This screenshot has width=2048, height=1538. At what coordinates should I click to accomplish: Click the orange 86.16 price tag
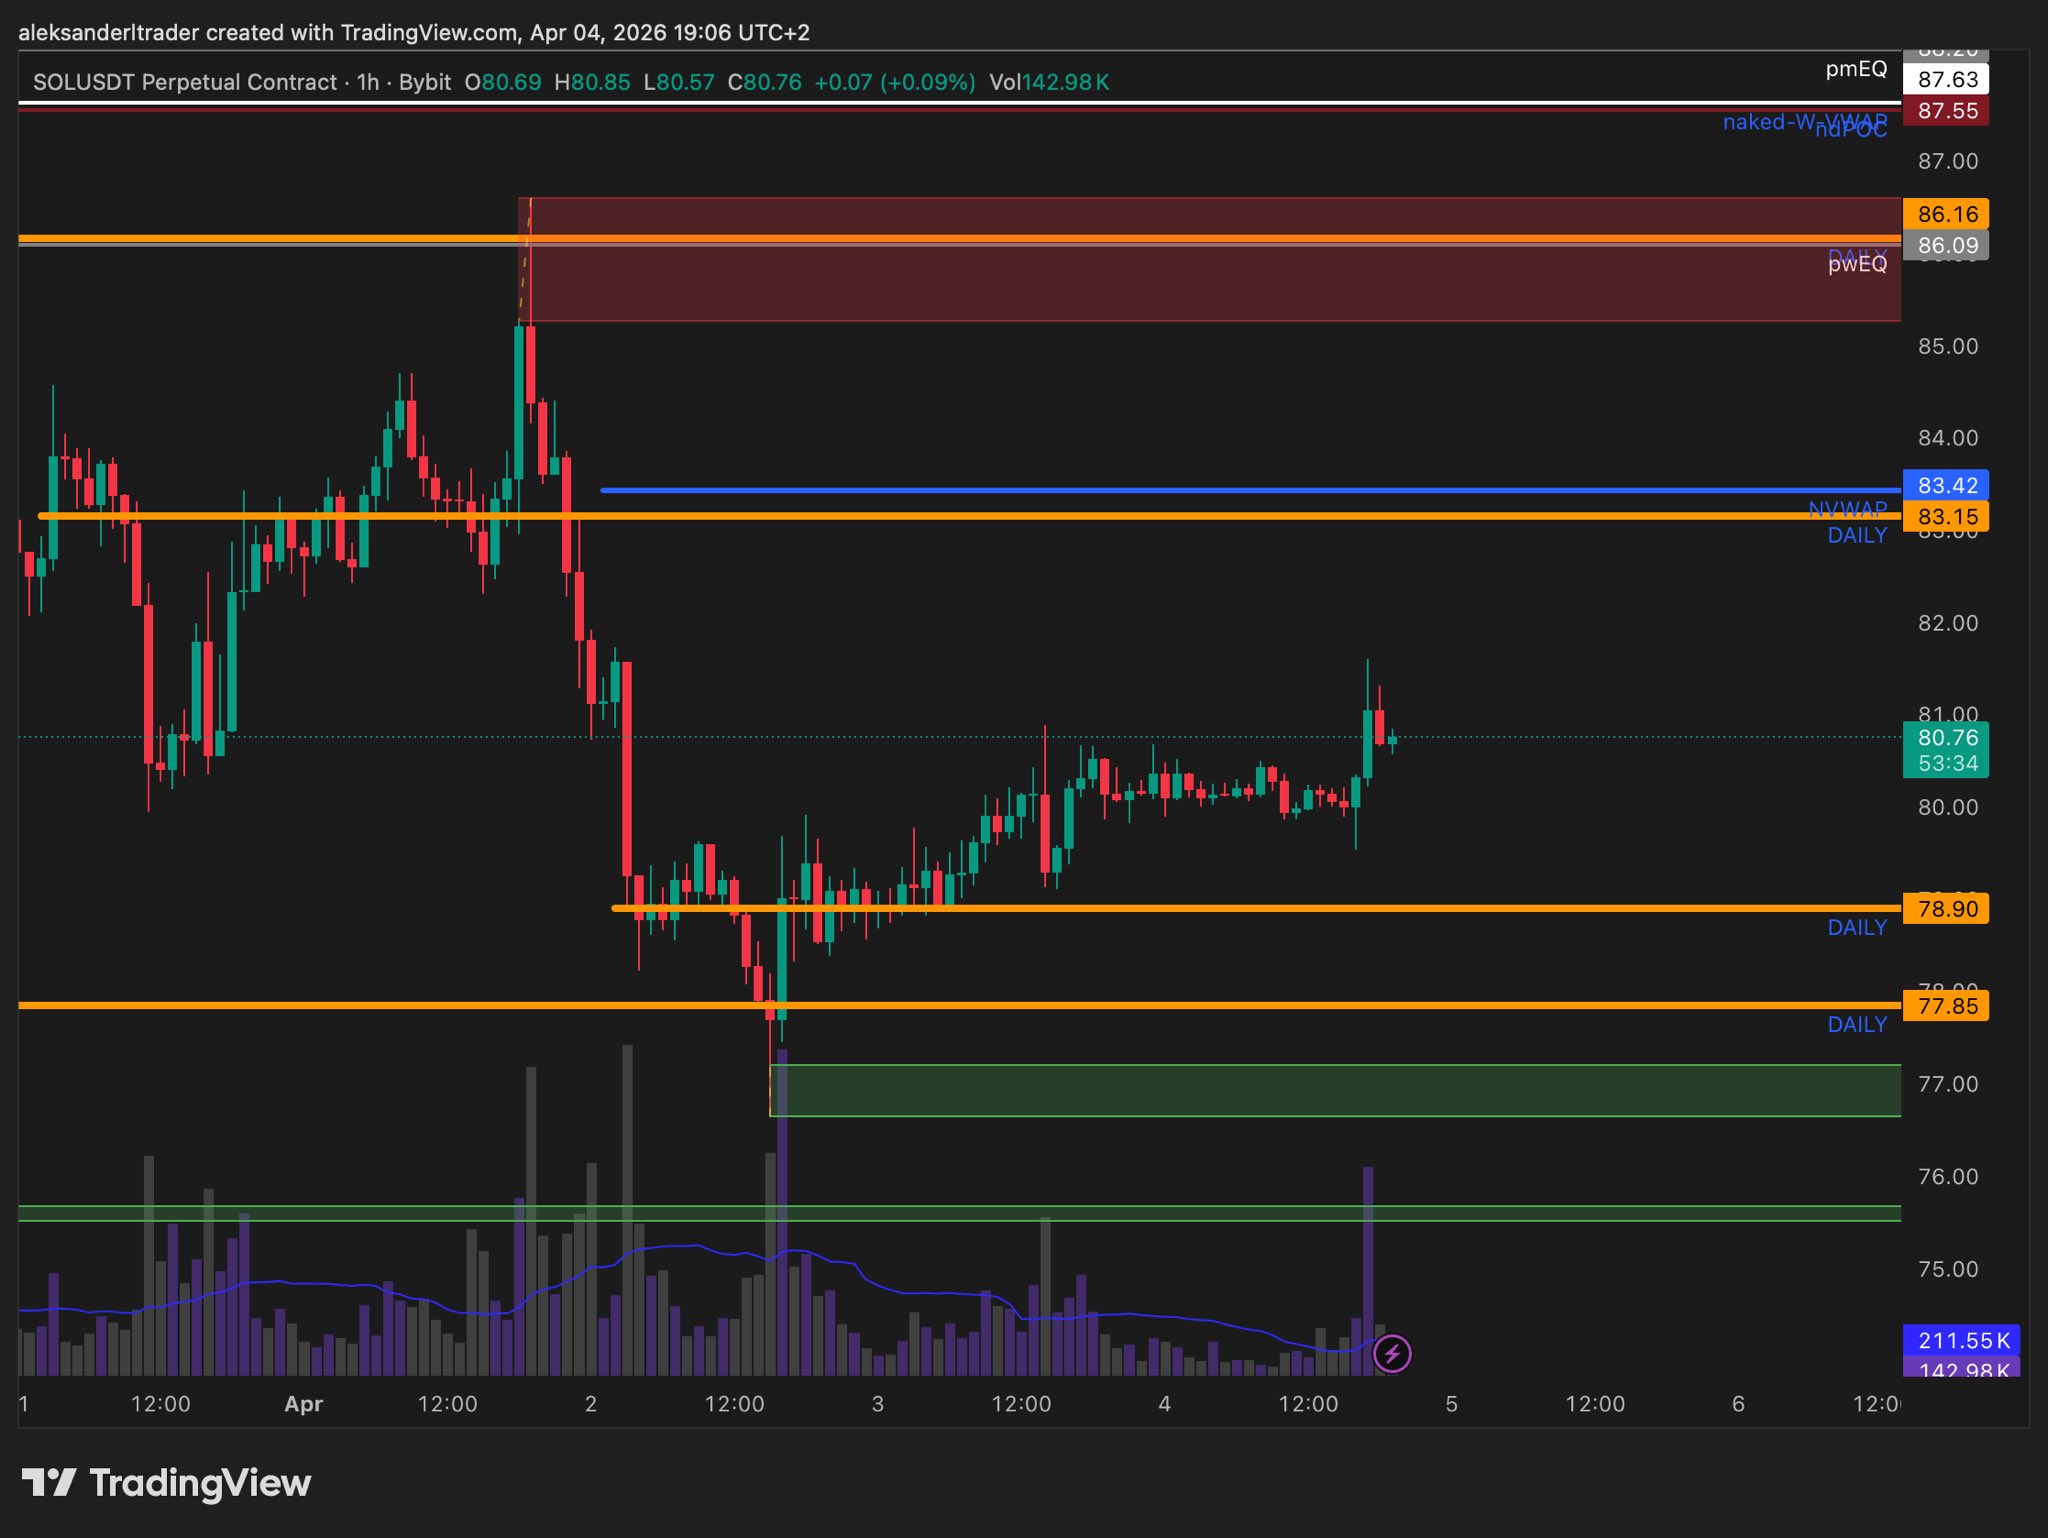pos(1946,214)
